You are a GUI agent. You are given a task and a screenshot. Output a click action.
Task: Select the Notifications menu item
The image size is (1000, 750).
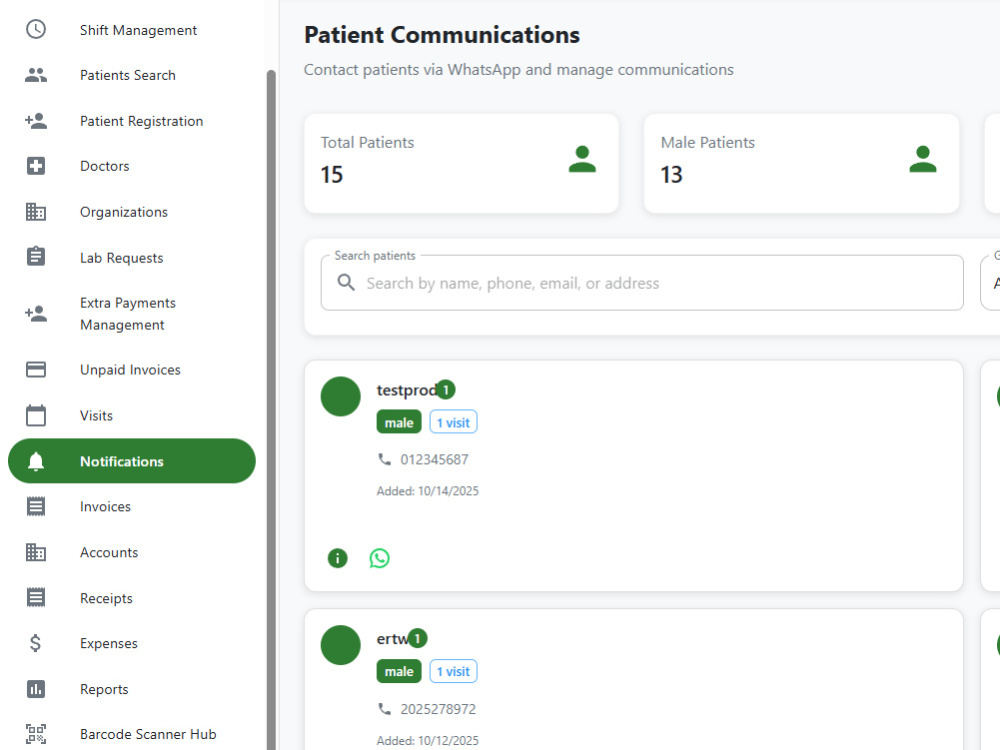click(132, 461)
